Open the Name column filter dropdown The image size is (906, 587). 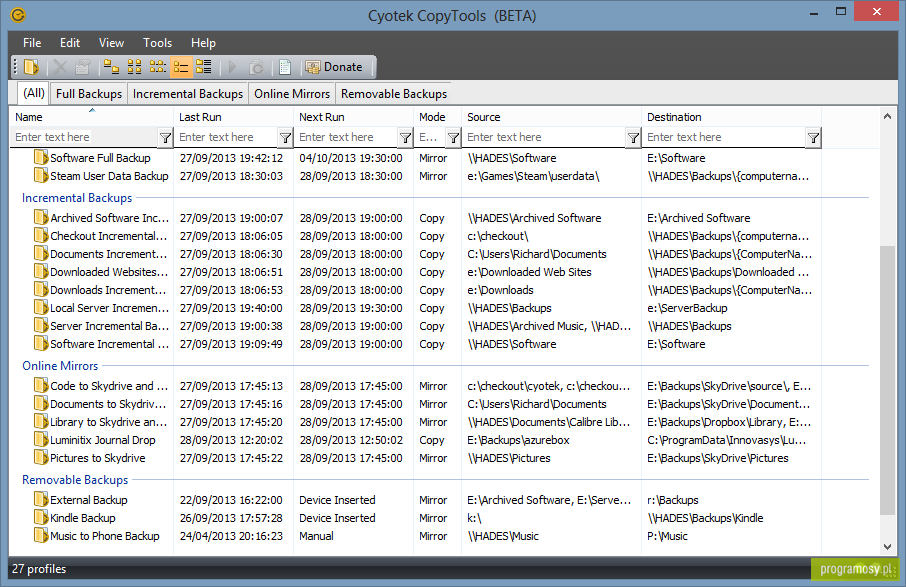tap(165, 138)
